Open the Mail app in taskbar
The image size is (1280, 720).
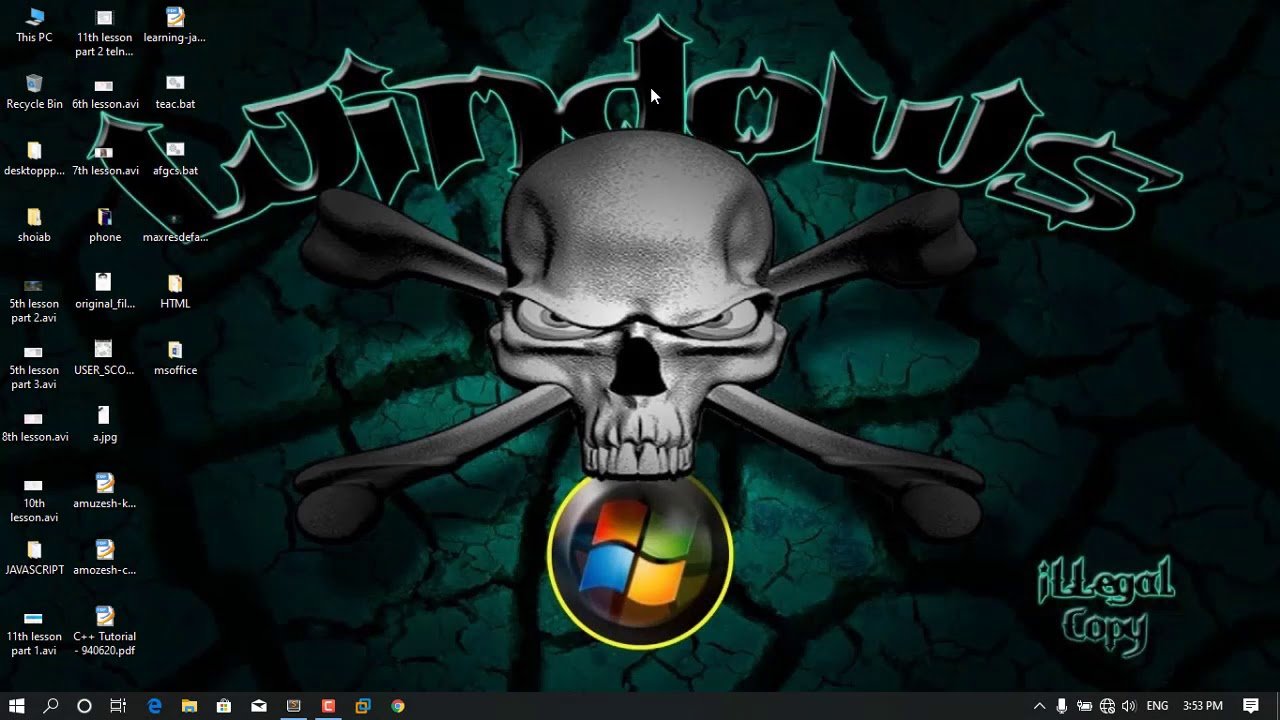[x=259, y=706]
